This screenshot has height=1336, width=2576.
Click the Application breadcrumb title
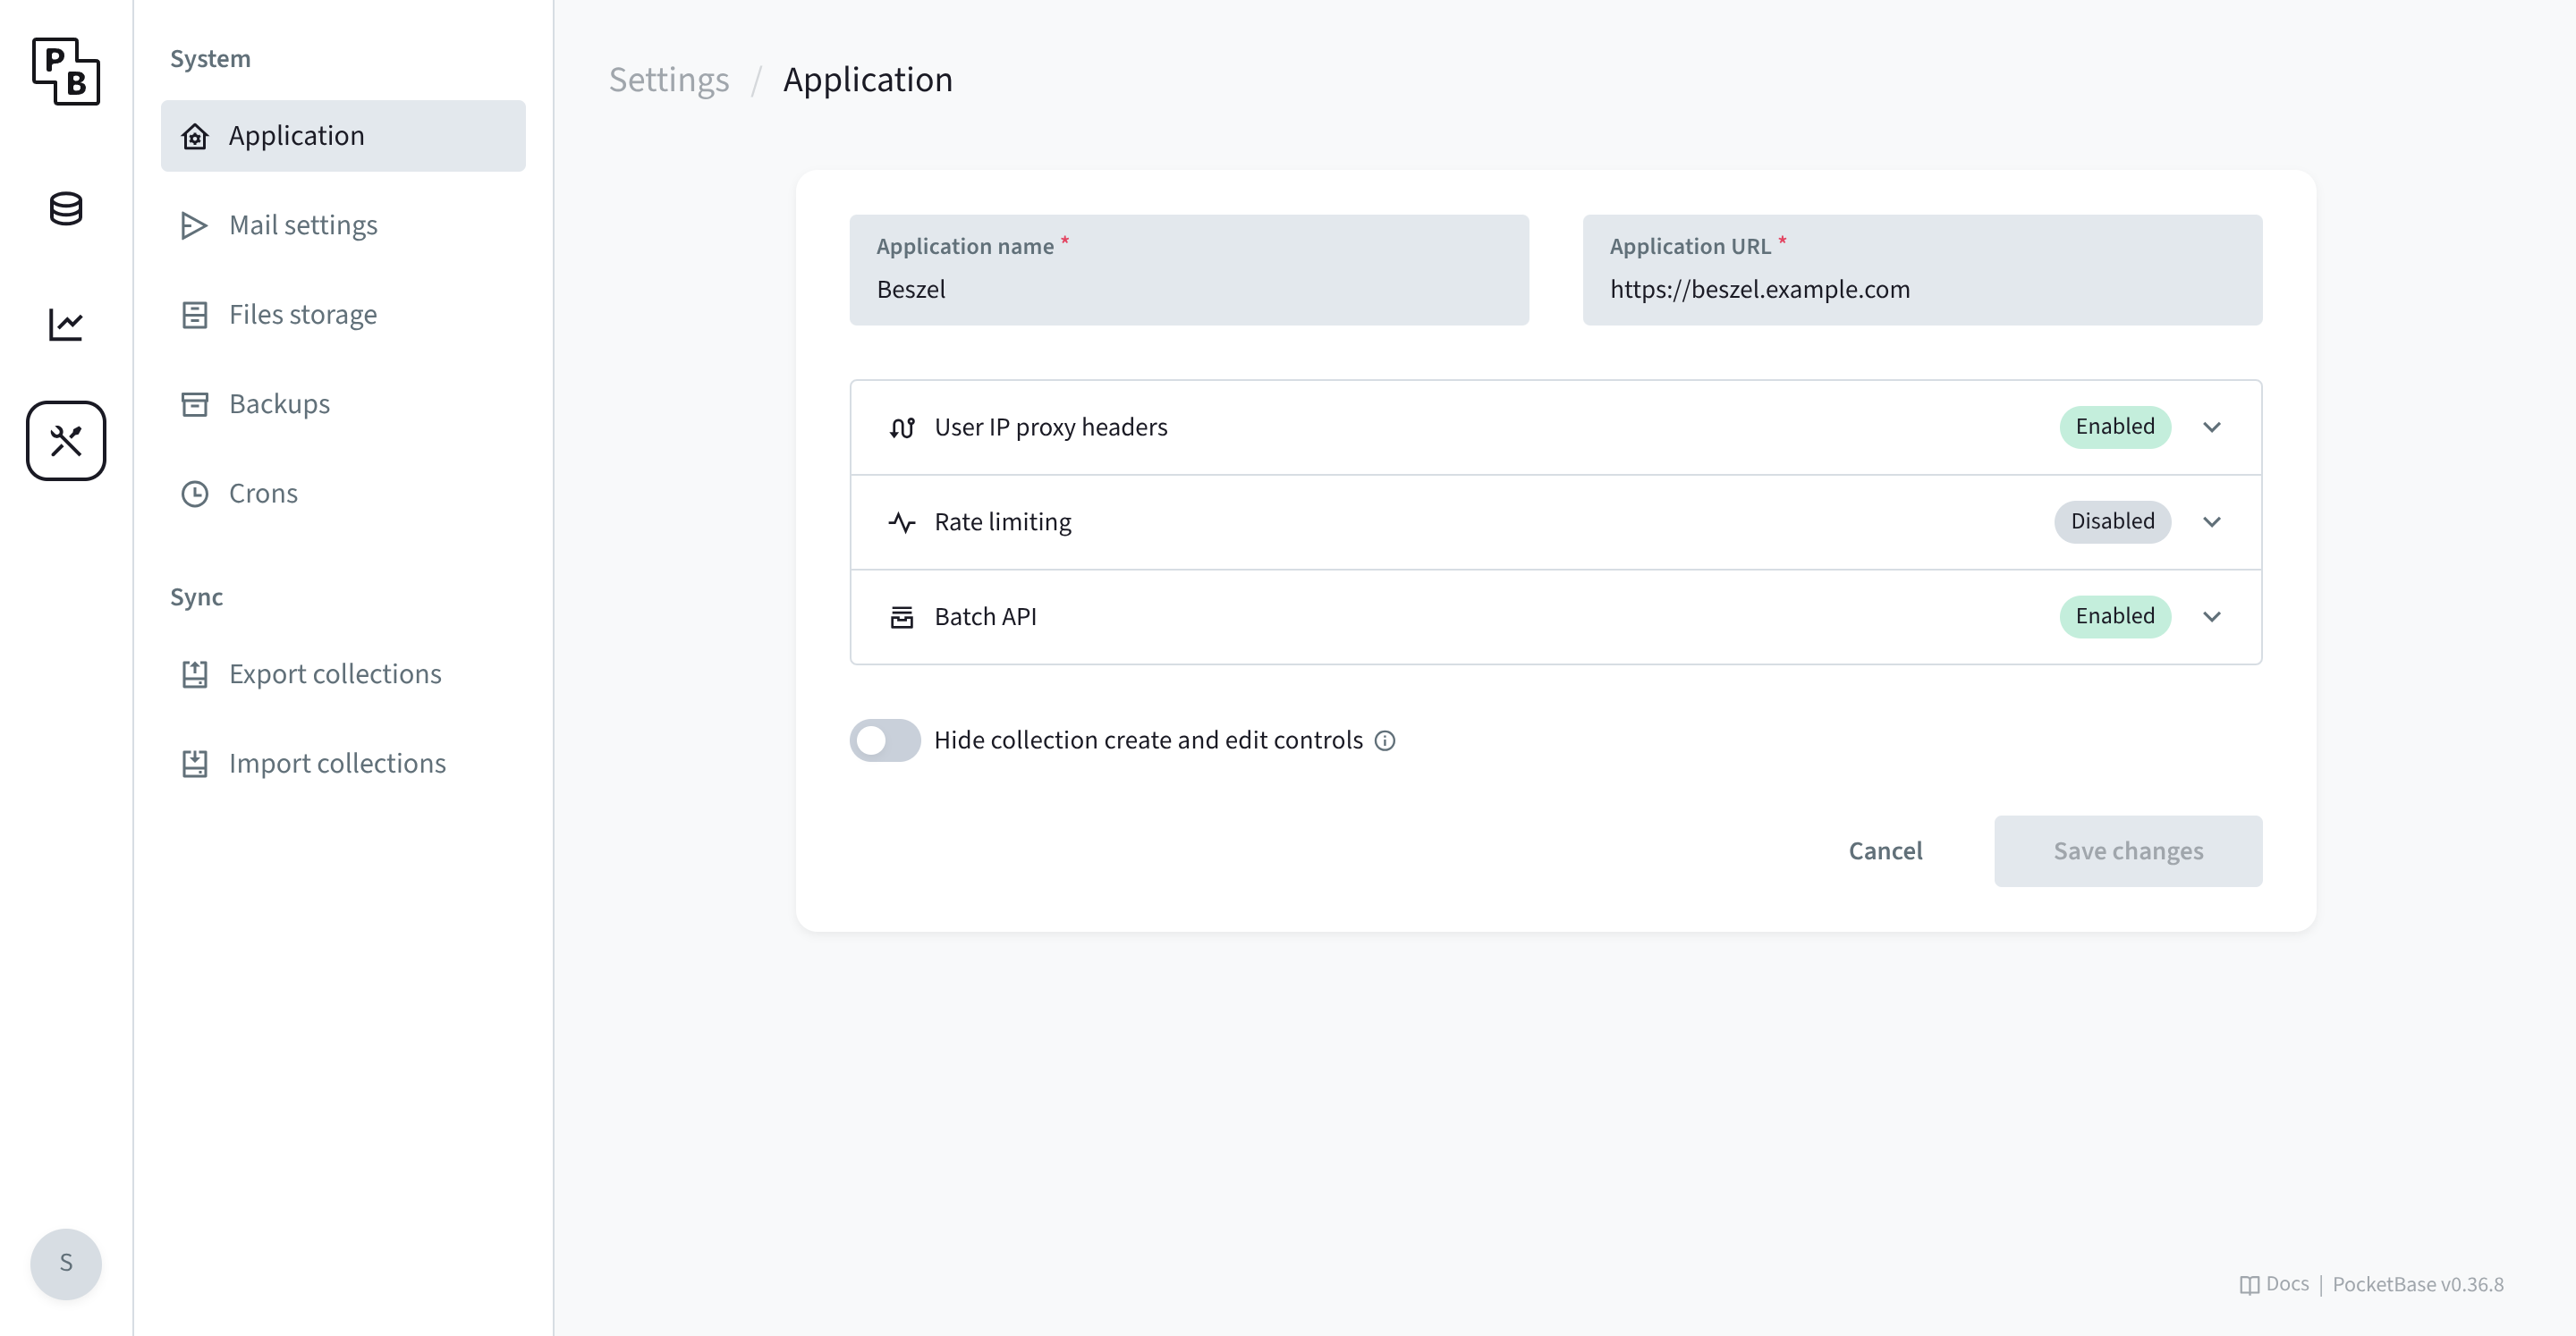pyautogui.click(x=868, y=80)
